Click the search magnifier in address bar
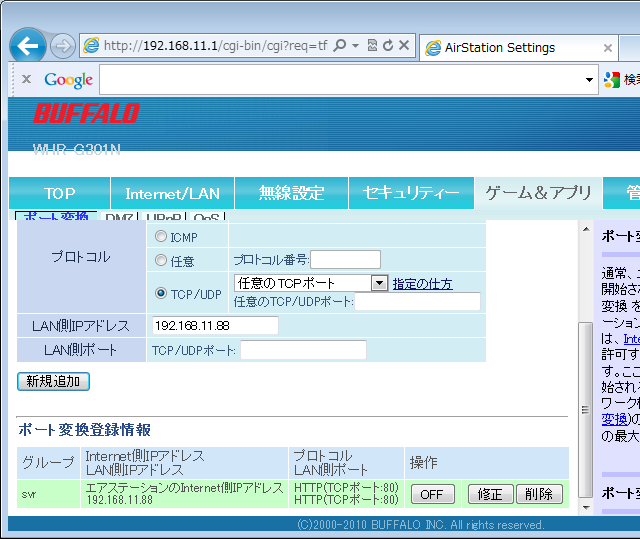 [x=339, y=45]
